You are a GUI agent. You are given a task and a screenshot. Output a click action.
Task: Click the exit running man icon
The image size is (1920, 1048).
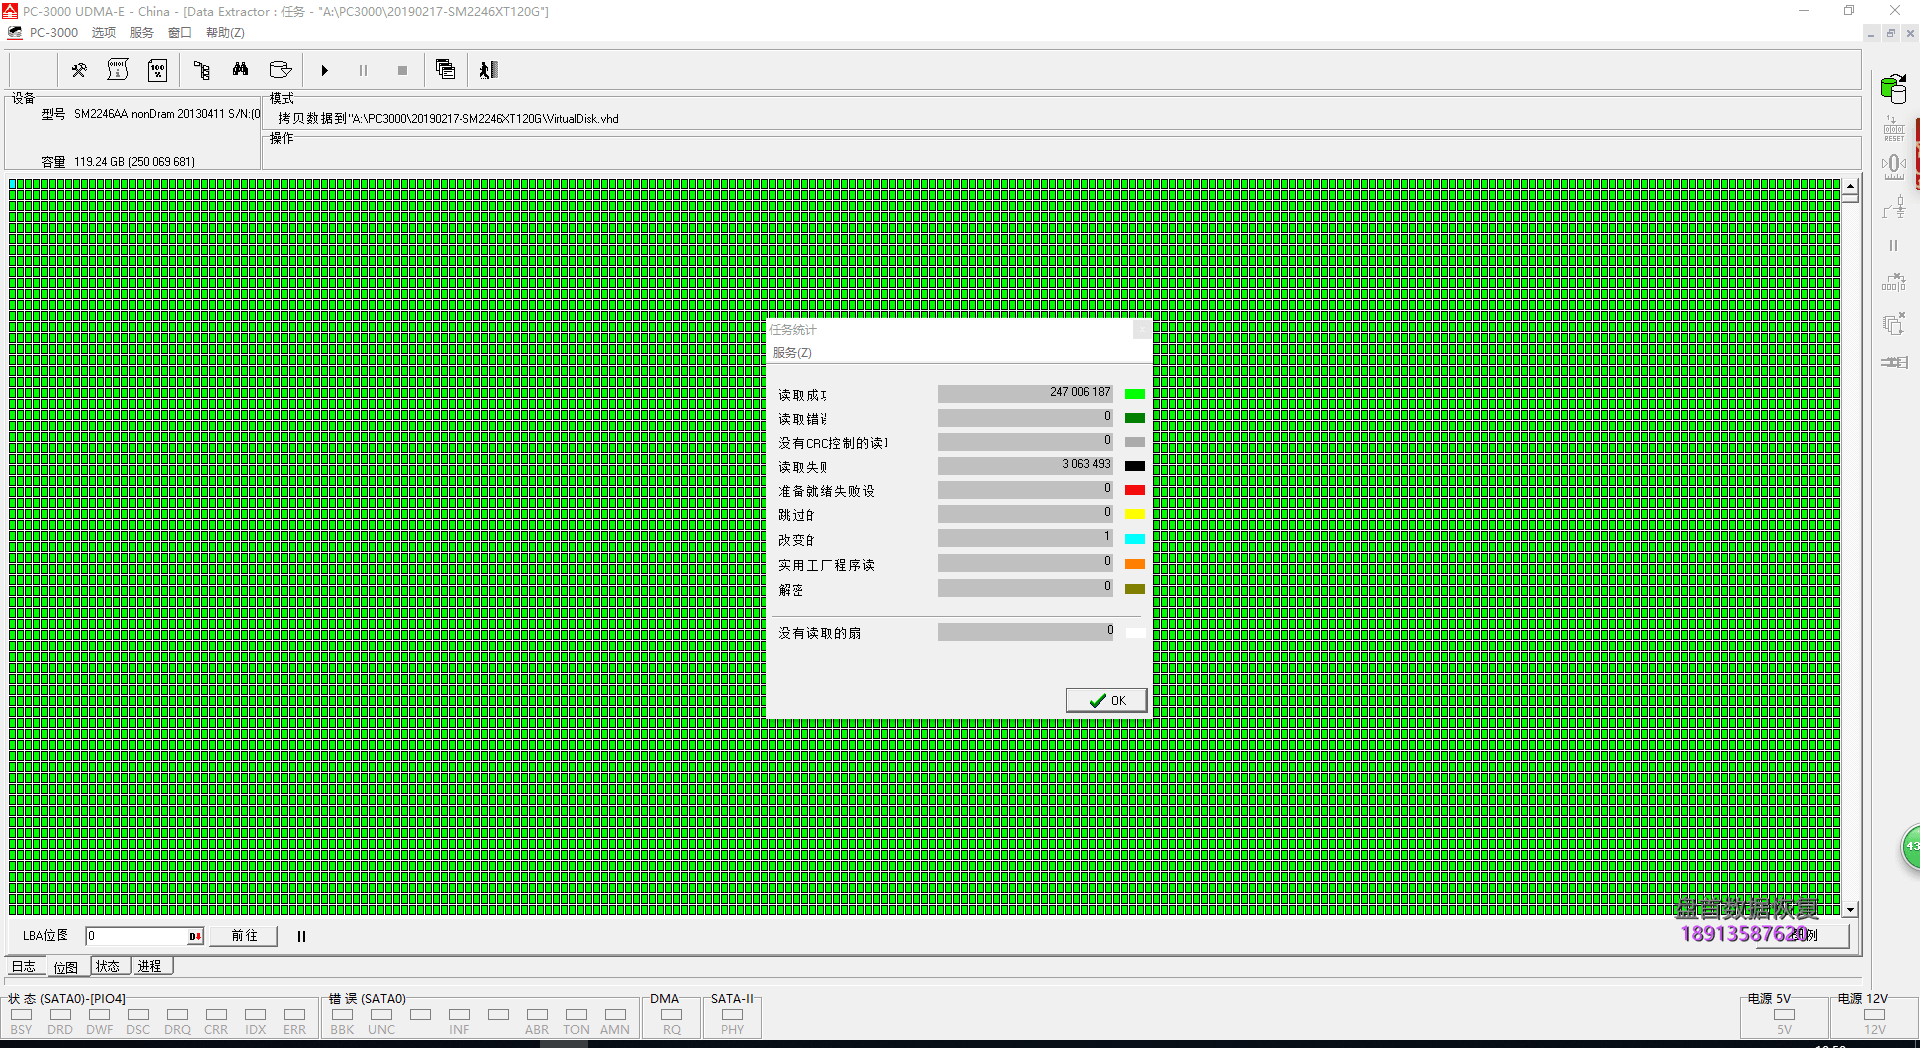point(488,70)
